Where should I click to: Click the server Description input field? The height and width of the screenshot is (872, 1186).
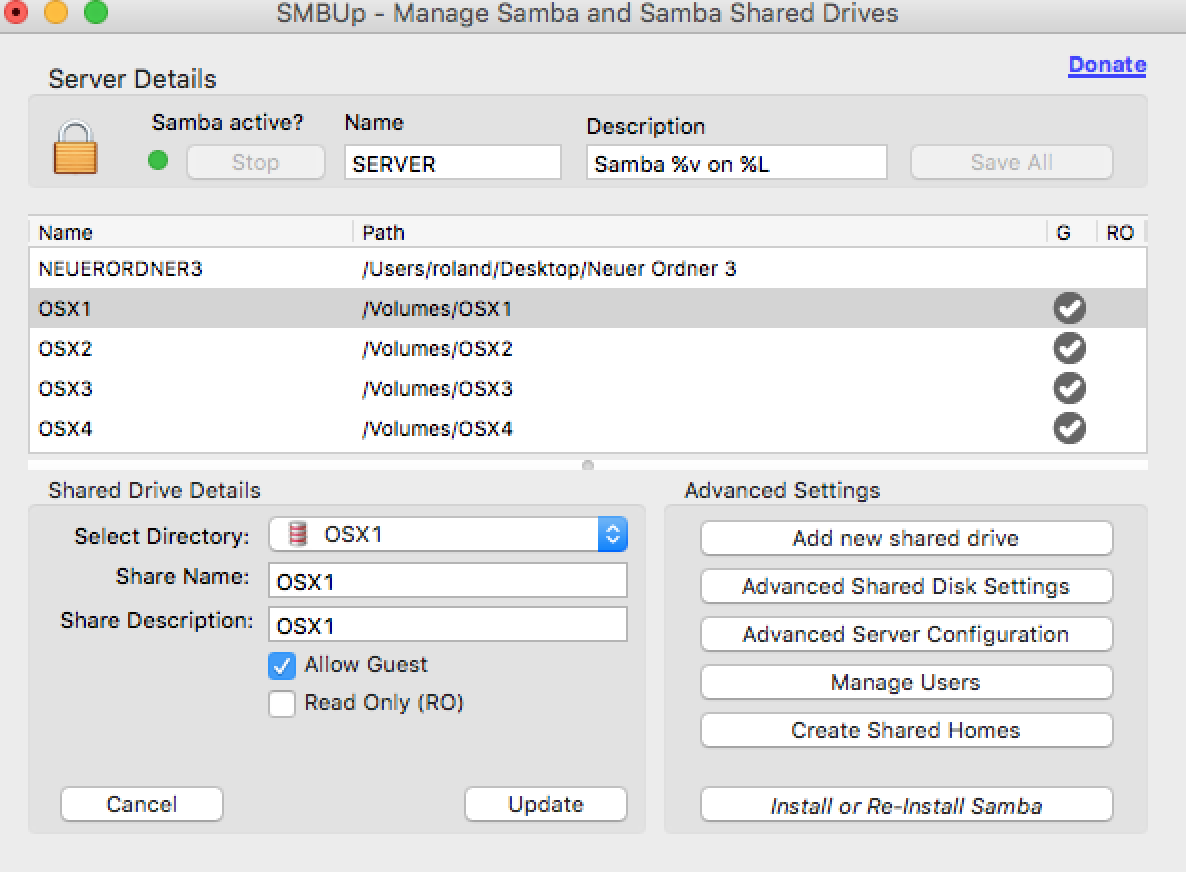click(x=736, y=163)
